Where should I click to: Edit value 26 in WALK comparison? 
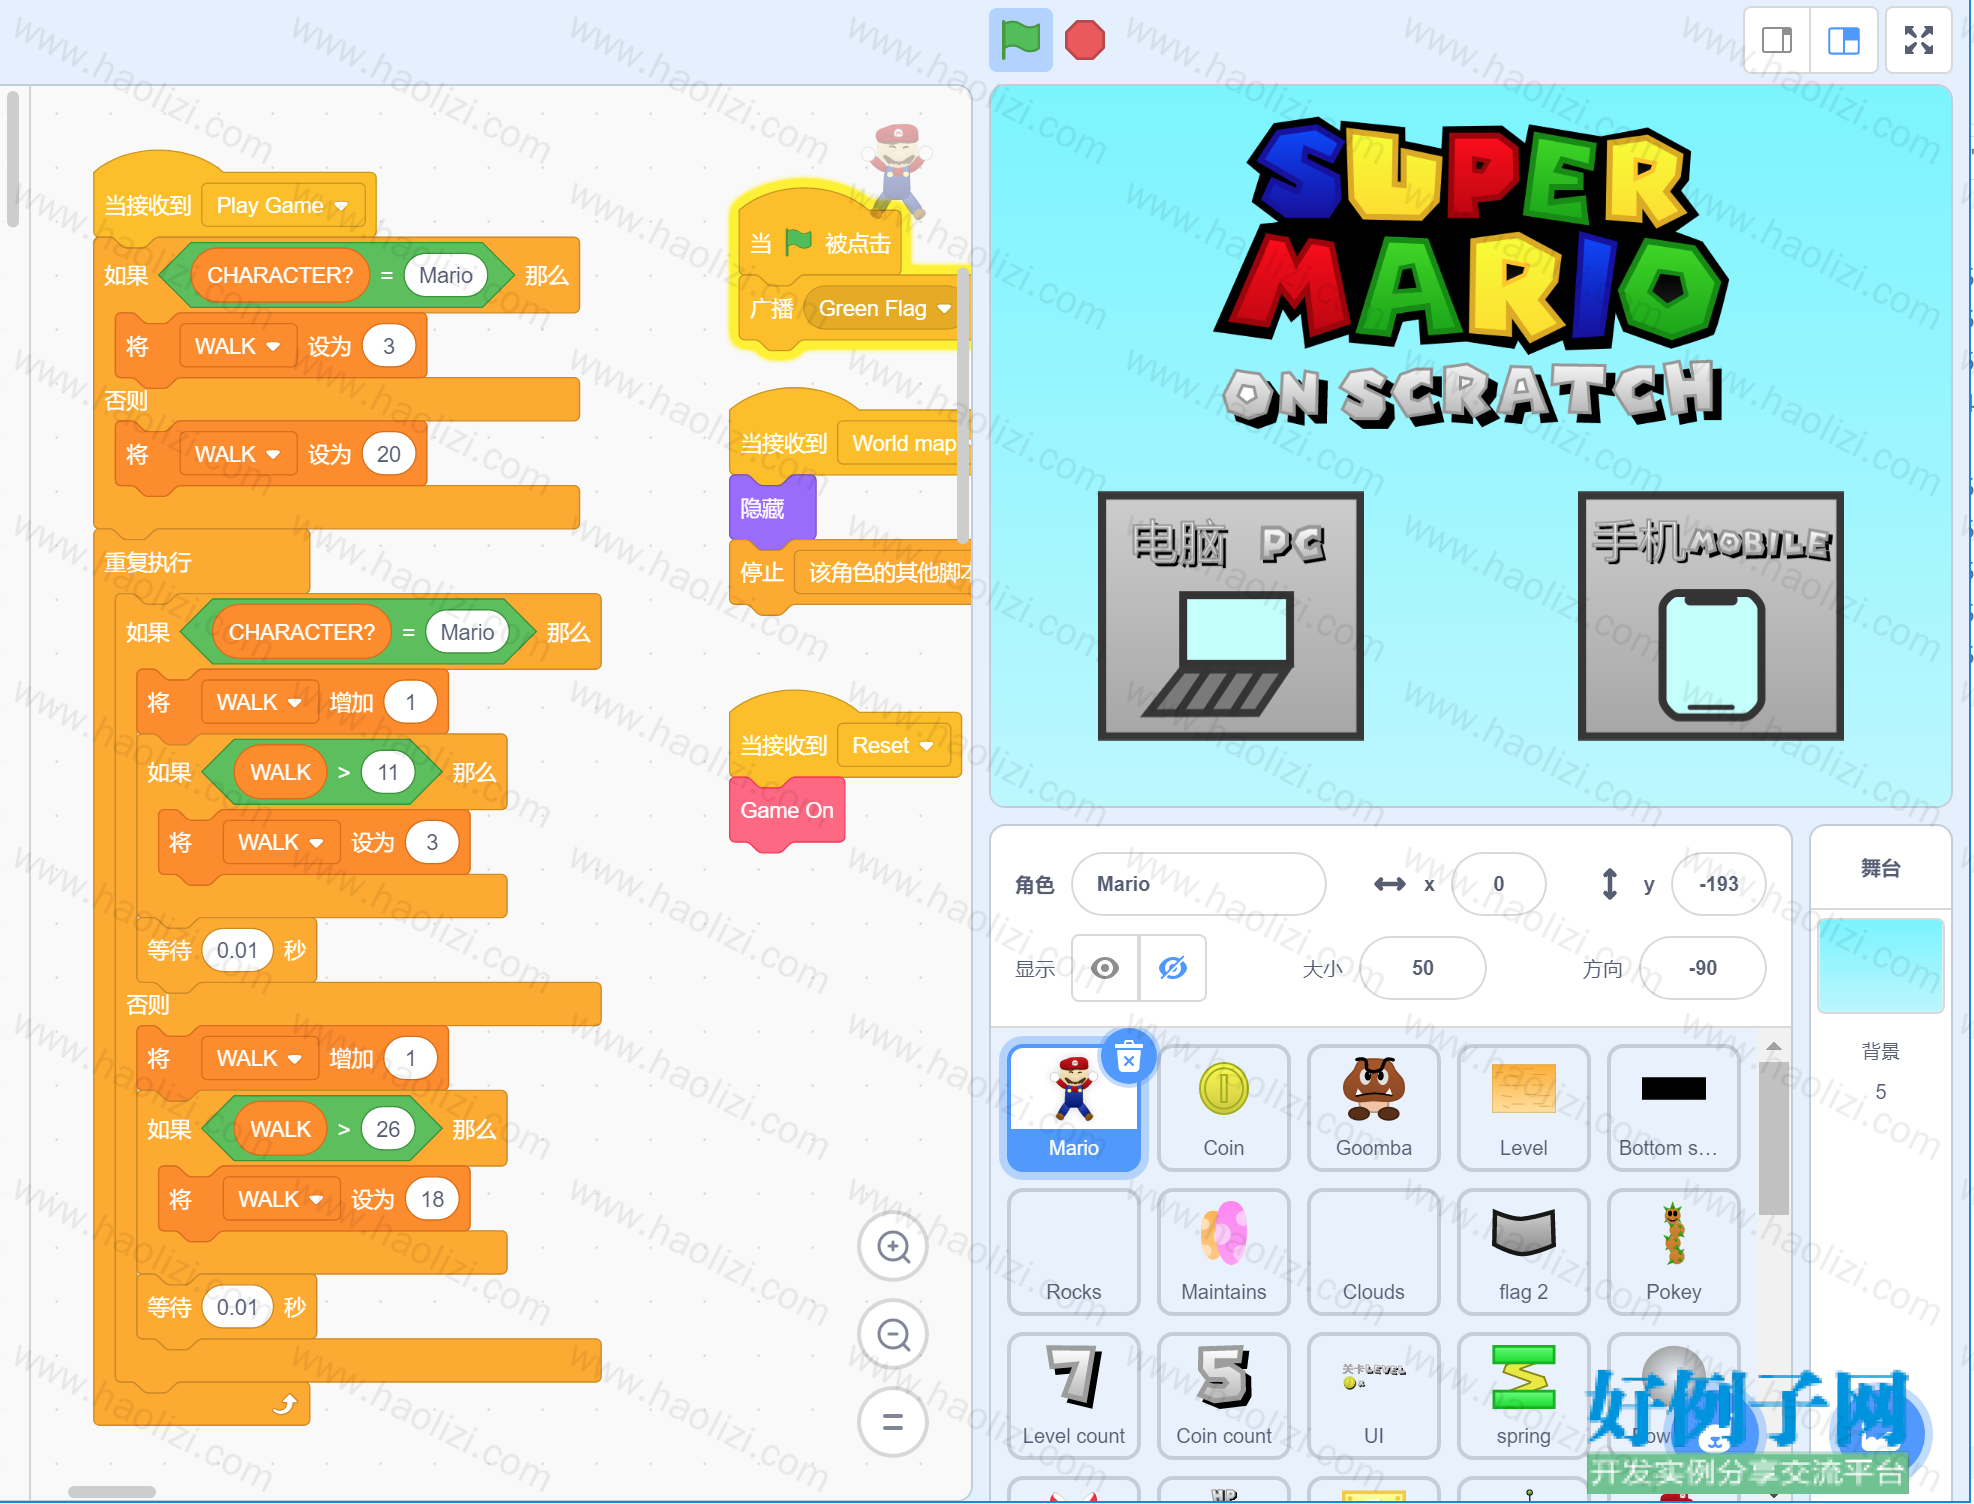[388, 1129]
